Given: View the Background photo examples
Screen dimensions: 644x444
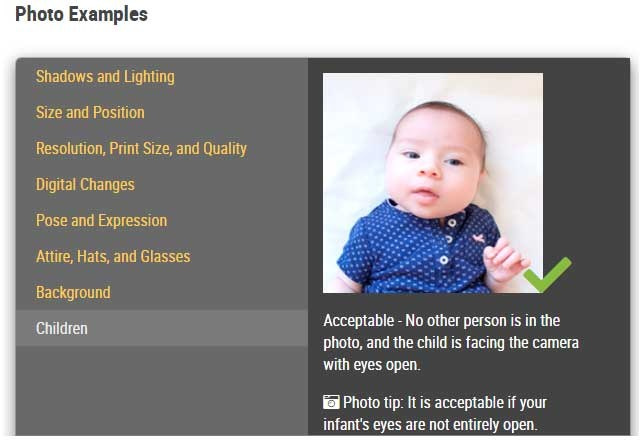Looking at the screenshot, I should [73, 293].
